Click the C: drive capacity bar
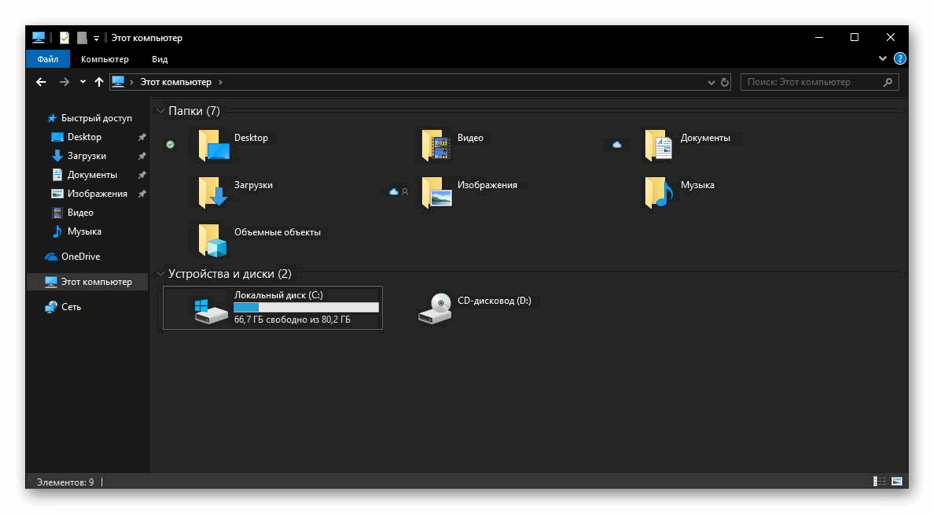Viewport: 934px width, 514px height. pyautogui.click(x=306, y=307)
